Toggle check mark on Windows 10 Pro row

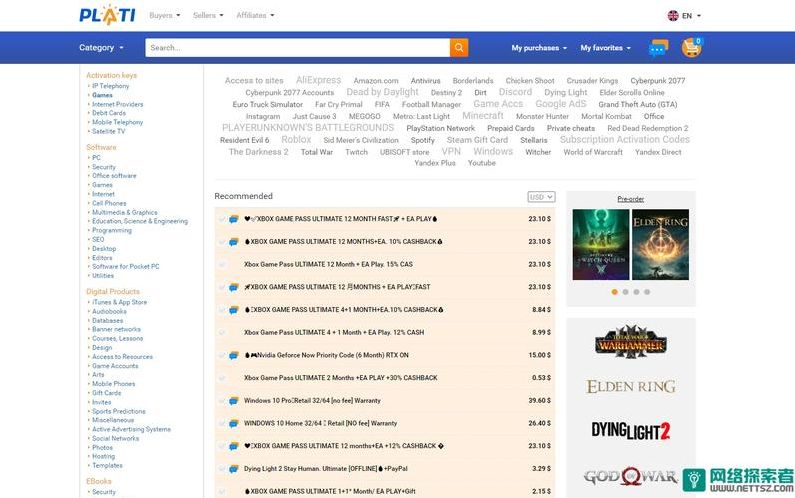click(x=222, y=401)
